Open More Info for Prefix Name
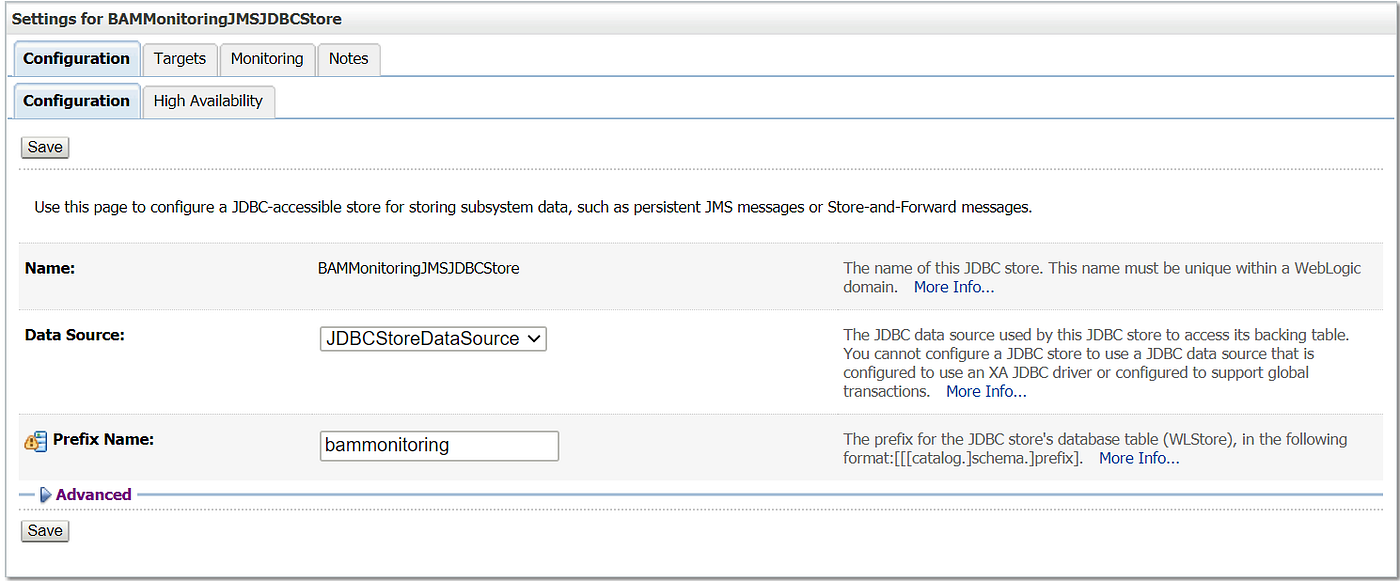Screen dimensions: 1400x581 click(x=1139, y=459)
